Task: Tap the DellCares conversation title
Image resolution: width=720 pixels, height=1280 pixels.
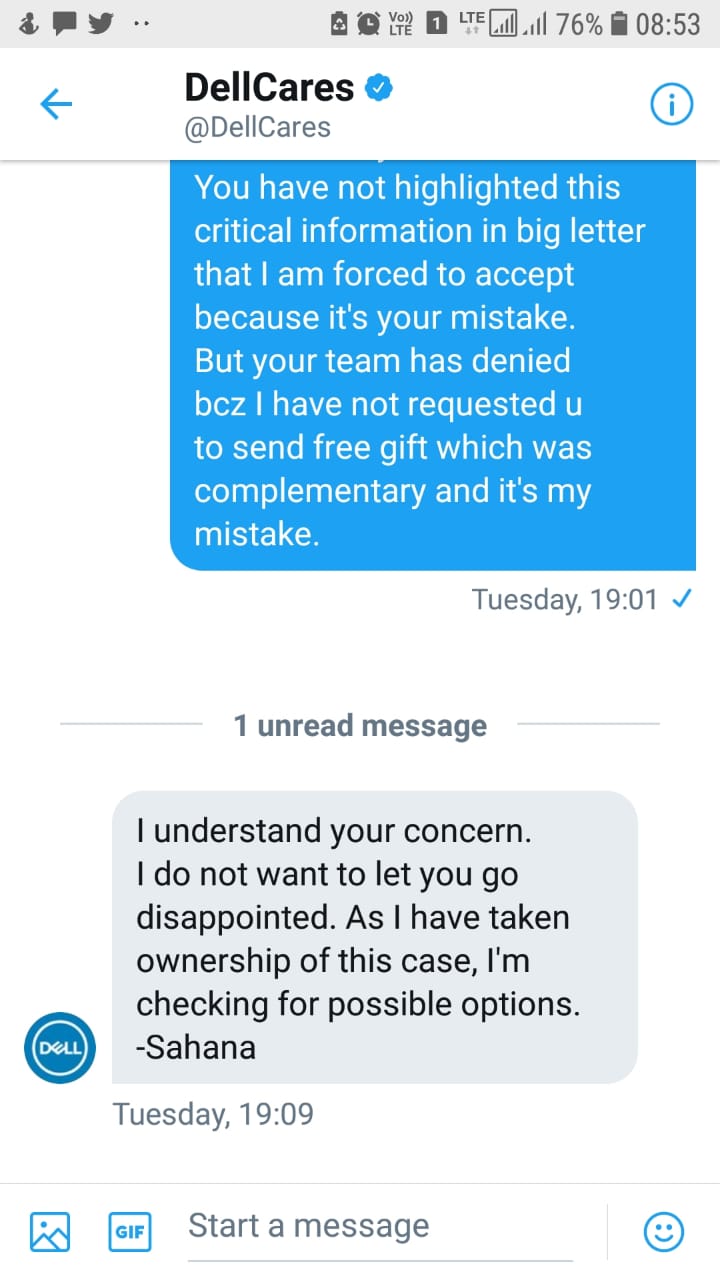Action: click(269, 88)
